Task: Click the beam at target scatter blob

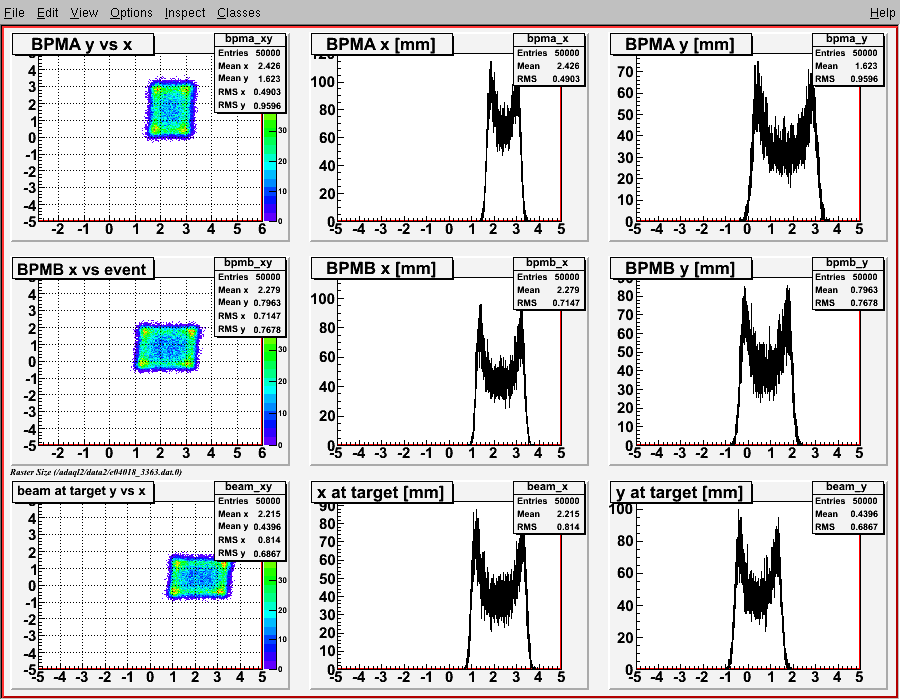Action: [200, 577]
